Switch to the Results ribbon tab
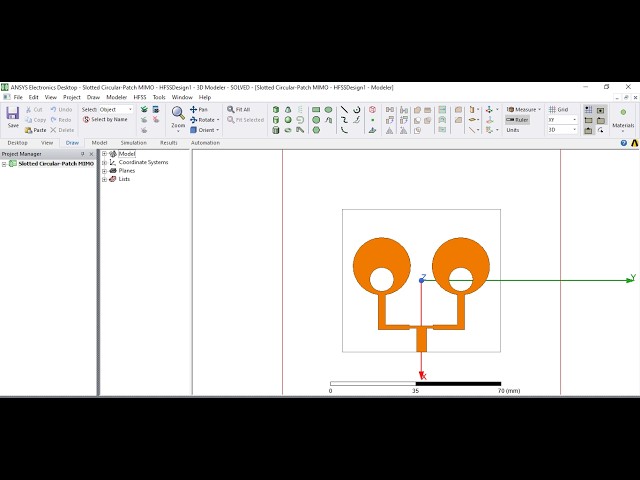This screenshot has width=640, height=480. point(169,143)
